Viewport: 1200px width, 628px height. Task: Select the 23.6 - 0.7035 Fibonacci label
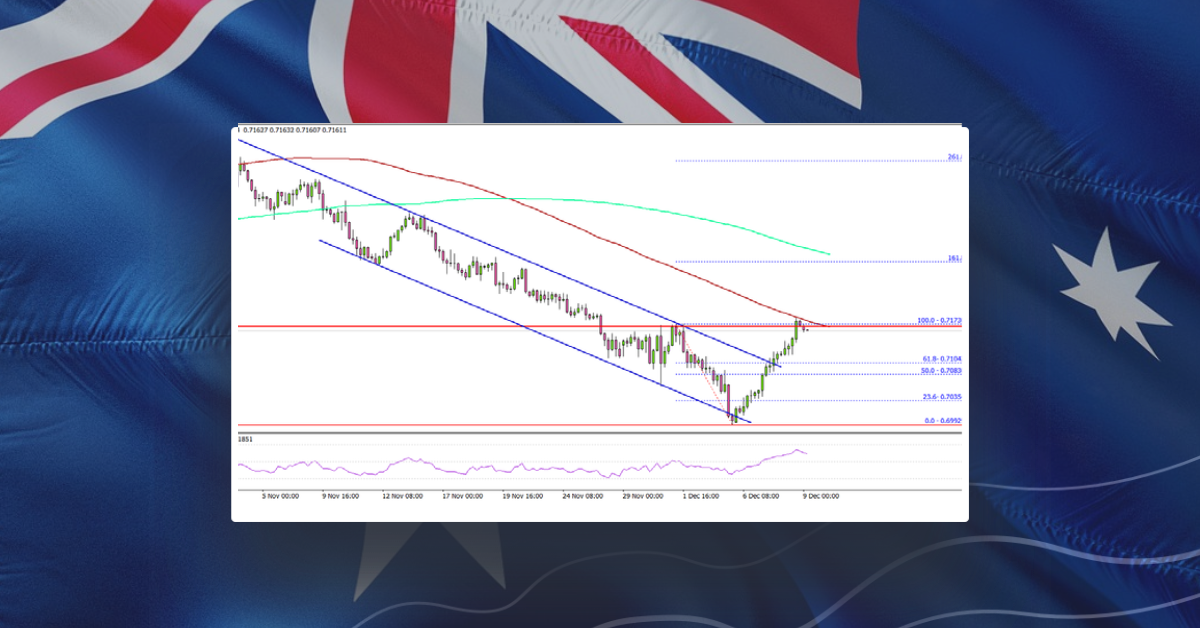click(x=941, y=398)
